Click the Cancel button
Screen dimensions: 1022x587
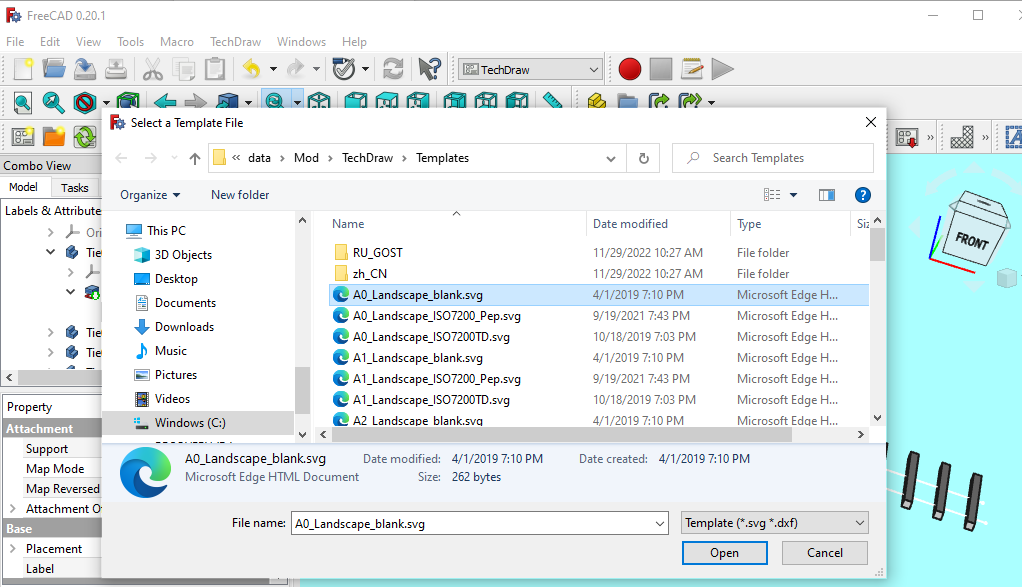click(x=825, y=552)
